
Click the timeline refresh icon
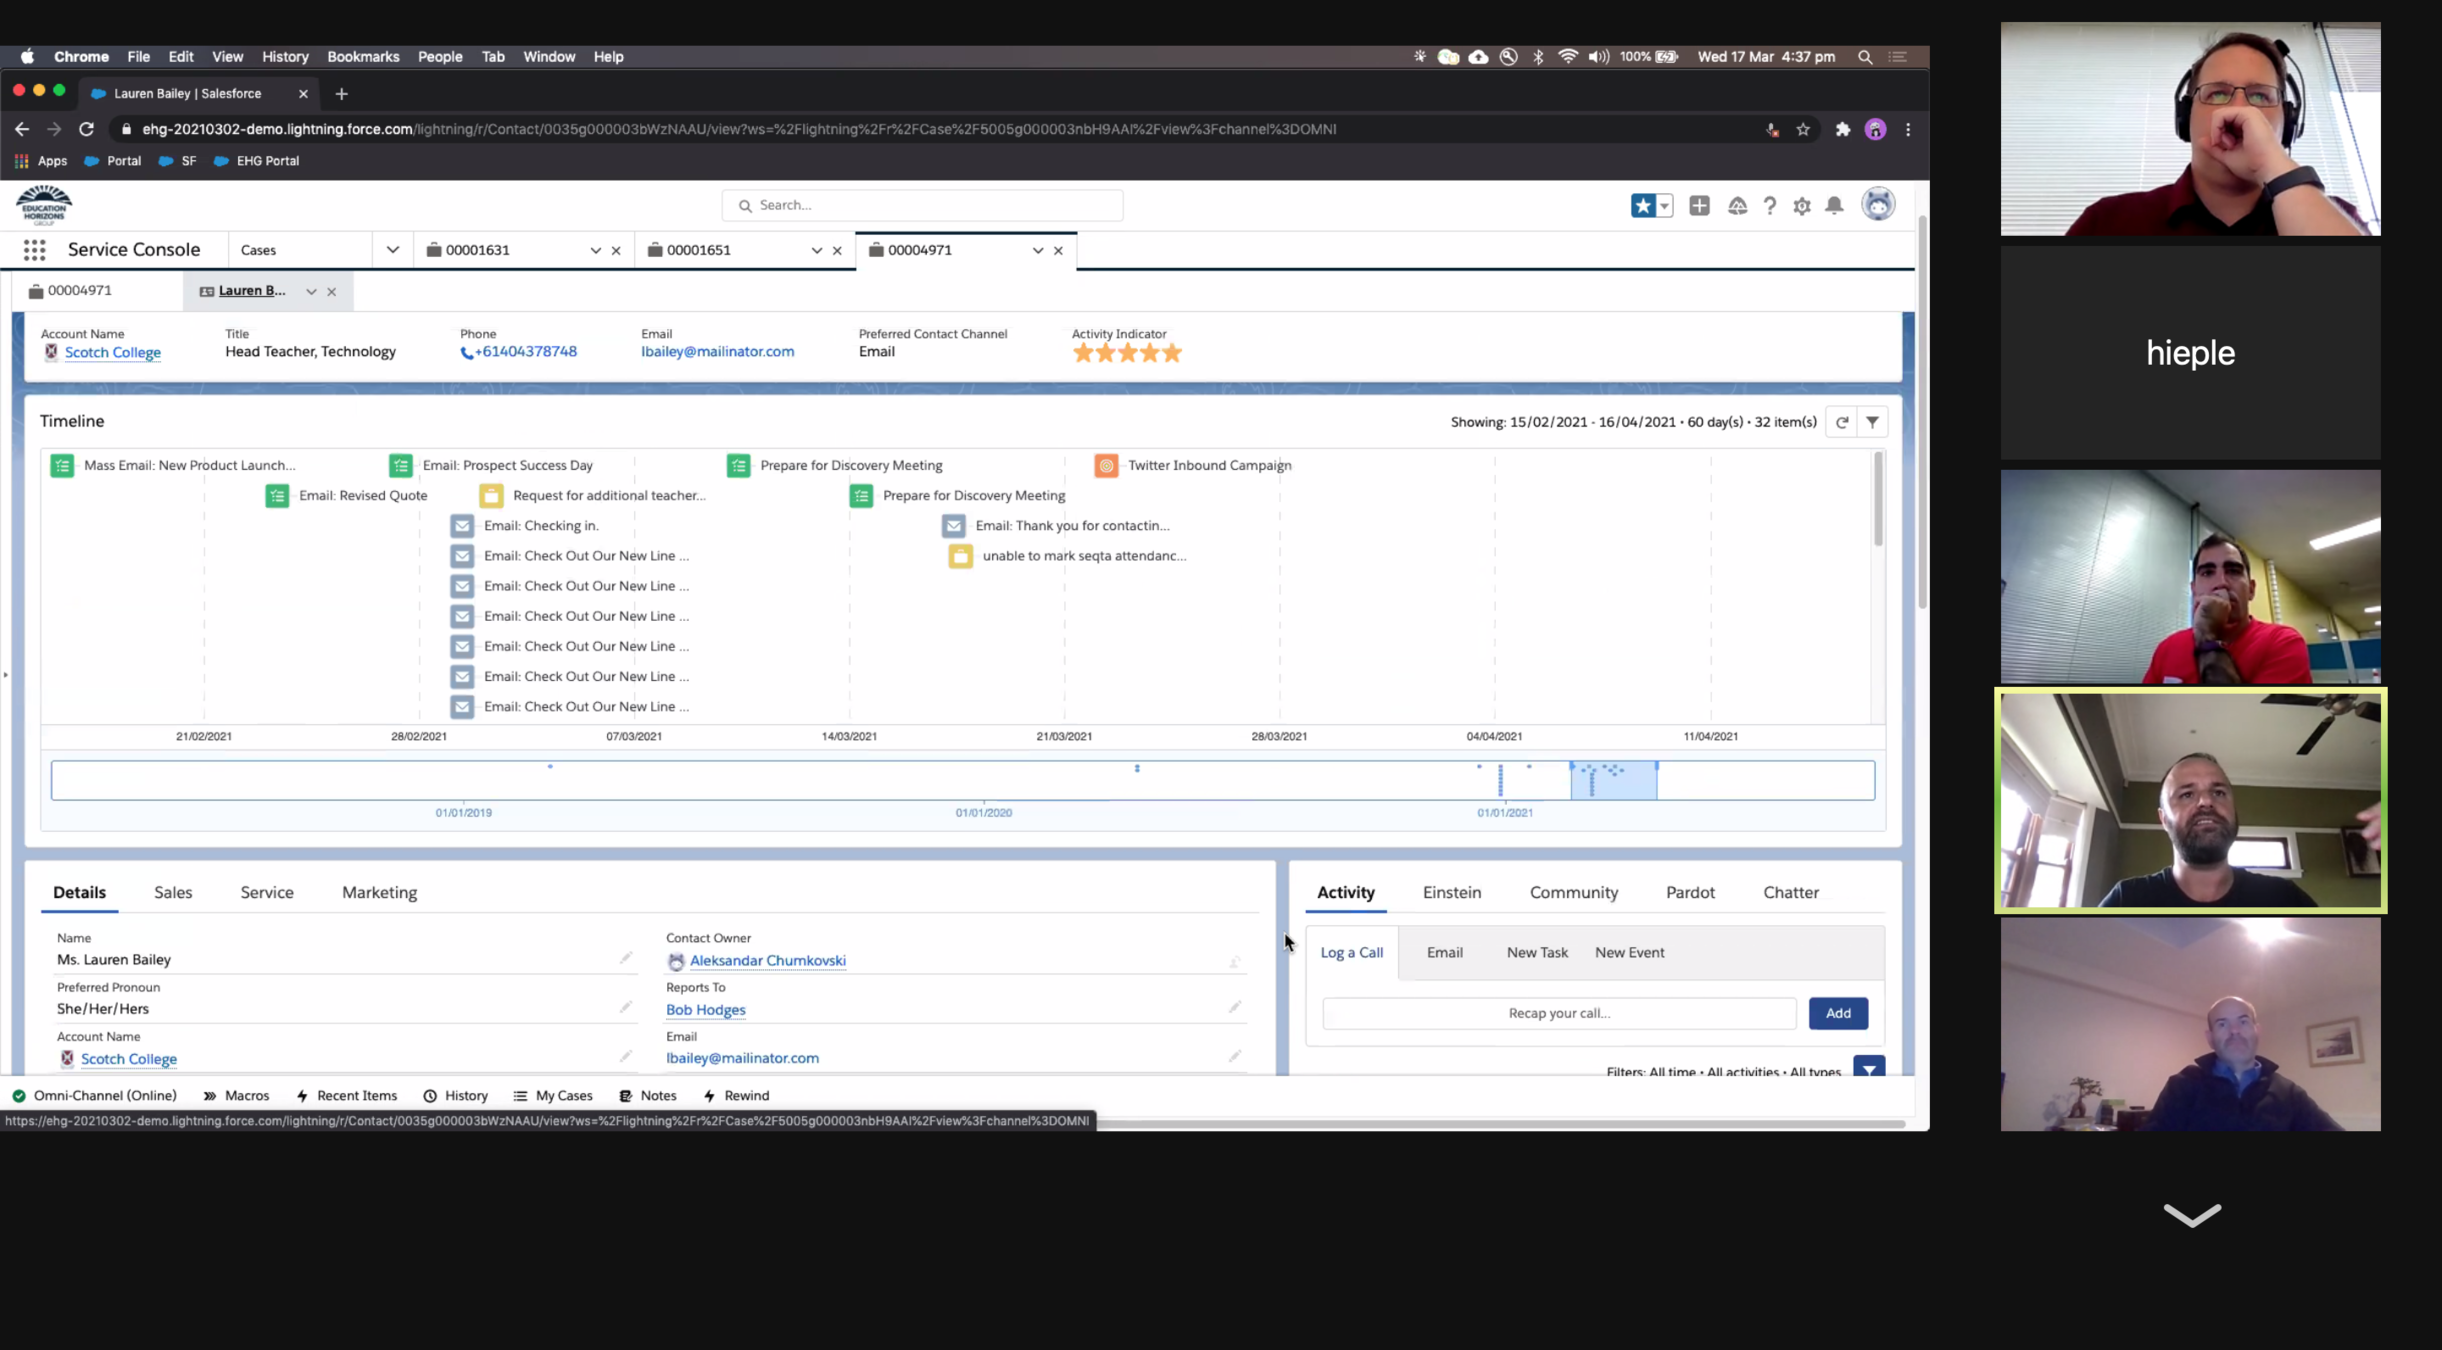1842,422
